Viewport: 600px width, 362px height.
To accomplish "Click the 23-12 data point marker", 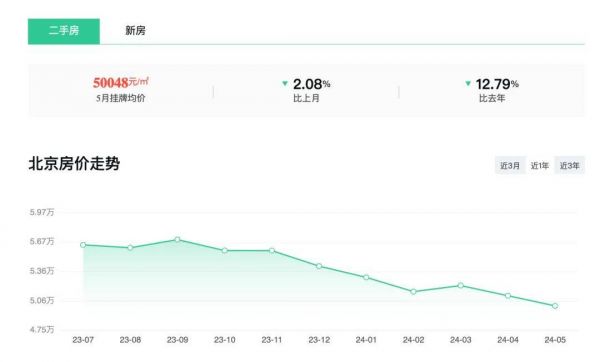I will tap(319, 266).
